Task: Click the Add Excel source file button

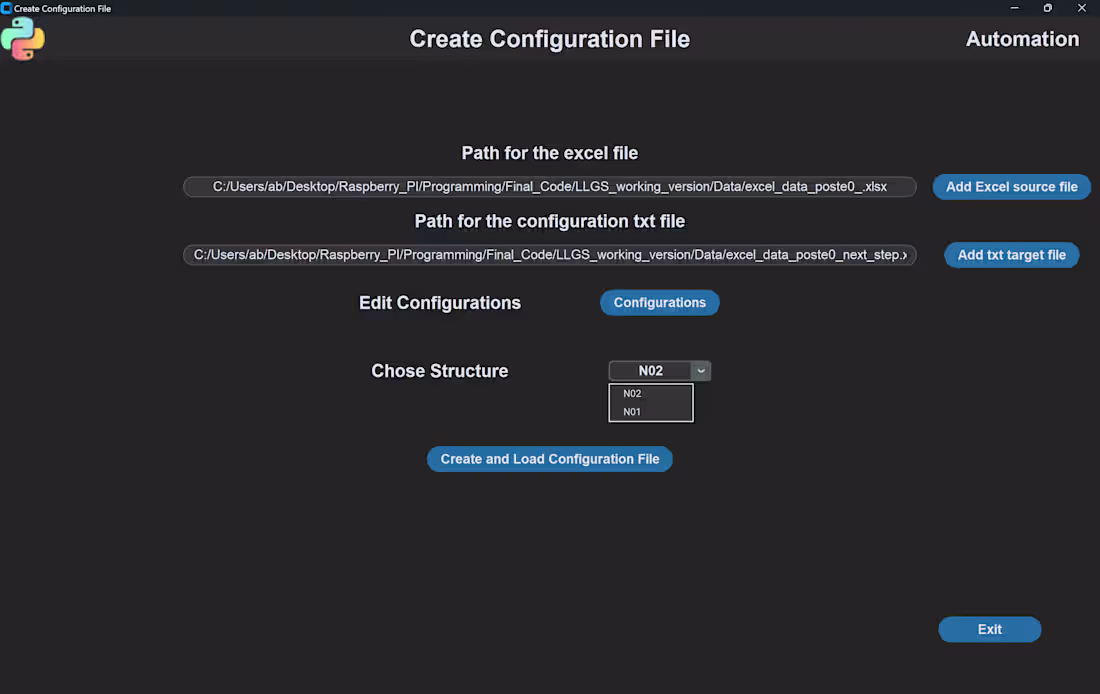Action: click(x=1011, y=186)
